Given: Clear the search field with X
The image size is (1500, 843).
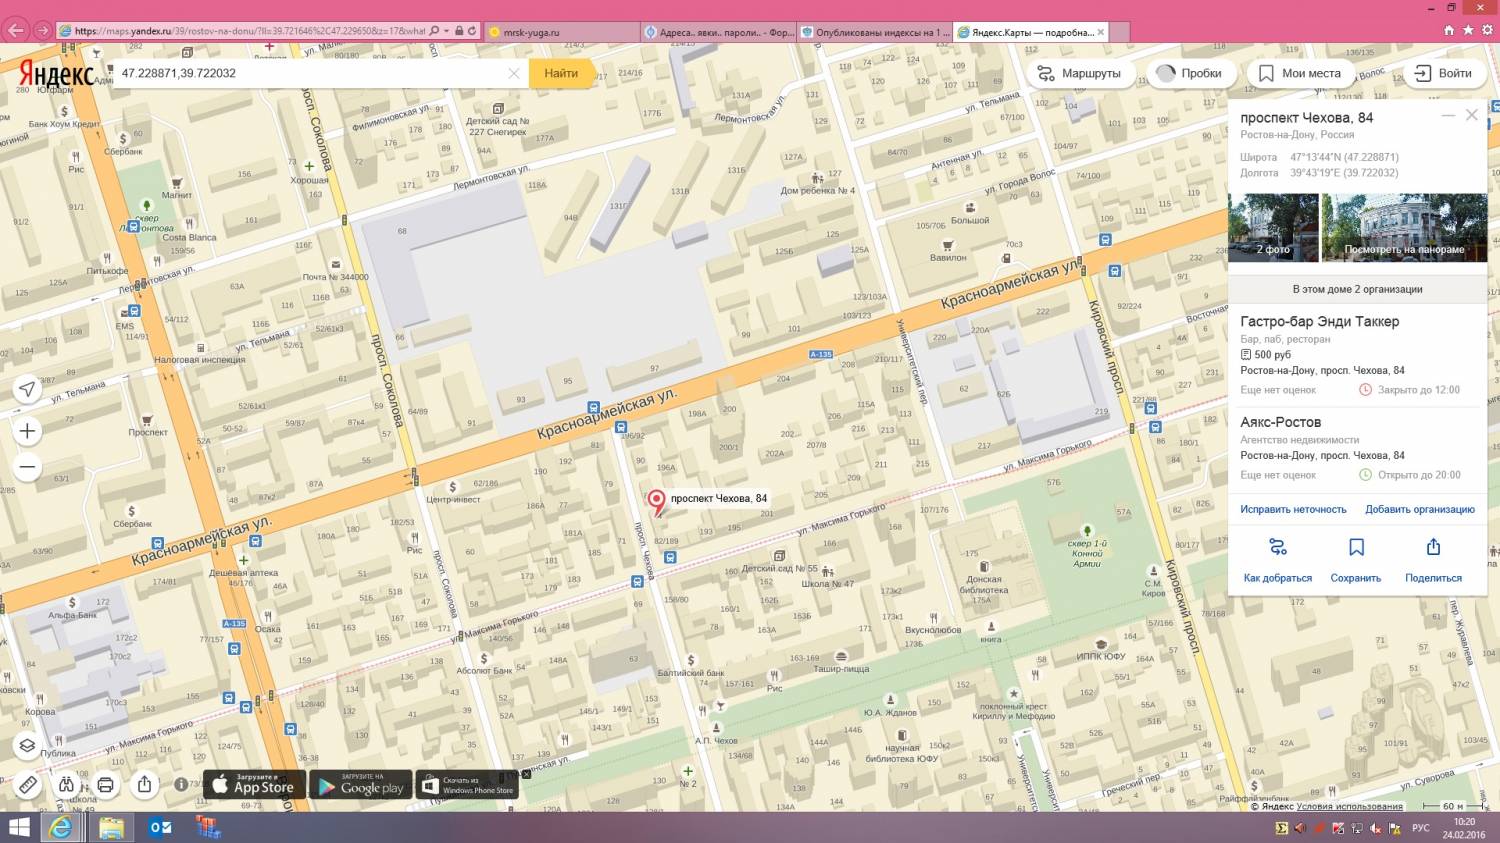Looking at the screenshot, I should (x=513, y=73).
